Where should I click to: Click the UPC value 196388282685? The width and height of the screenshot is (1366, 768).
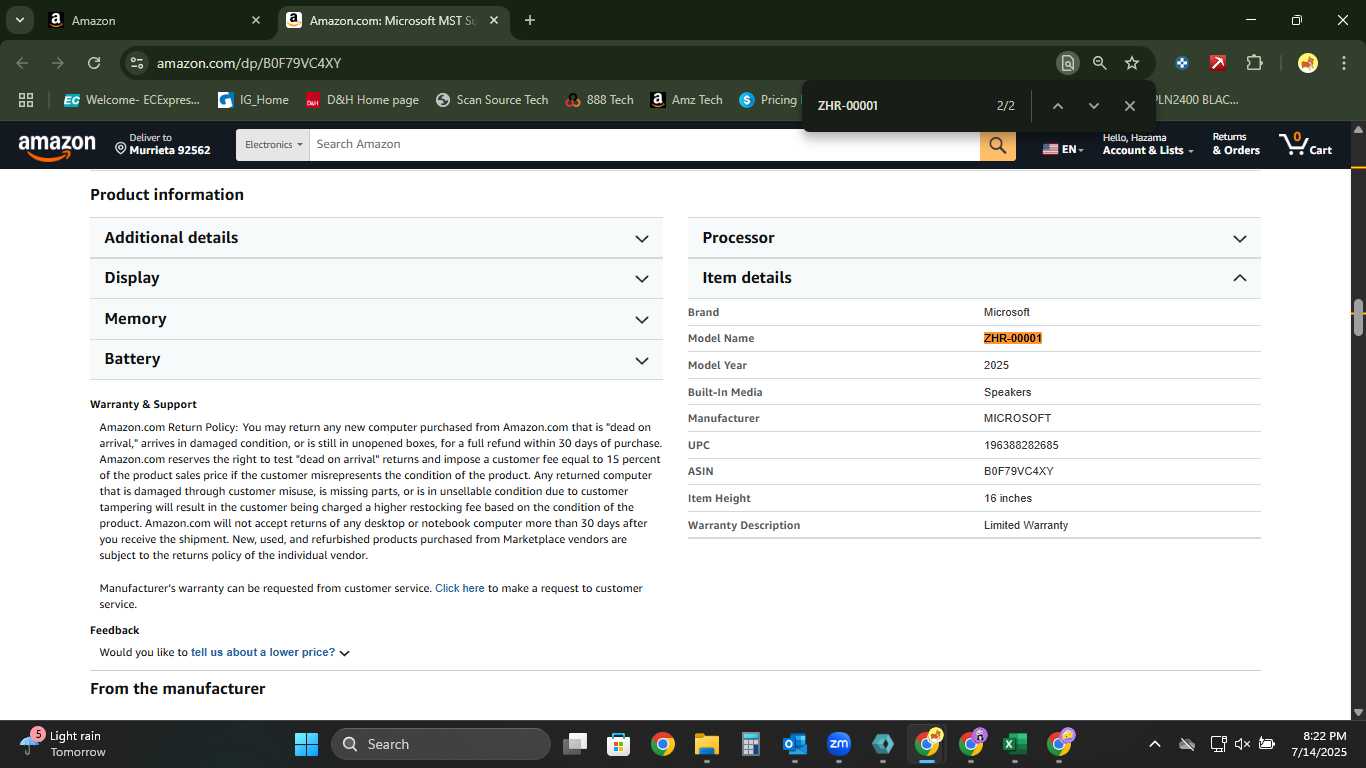(1021, 445)
